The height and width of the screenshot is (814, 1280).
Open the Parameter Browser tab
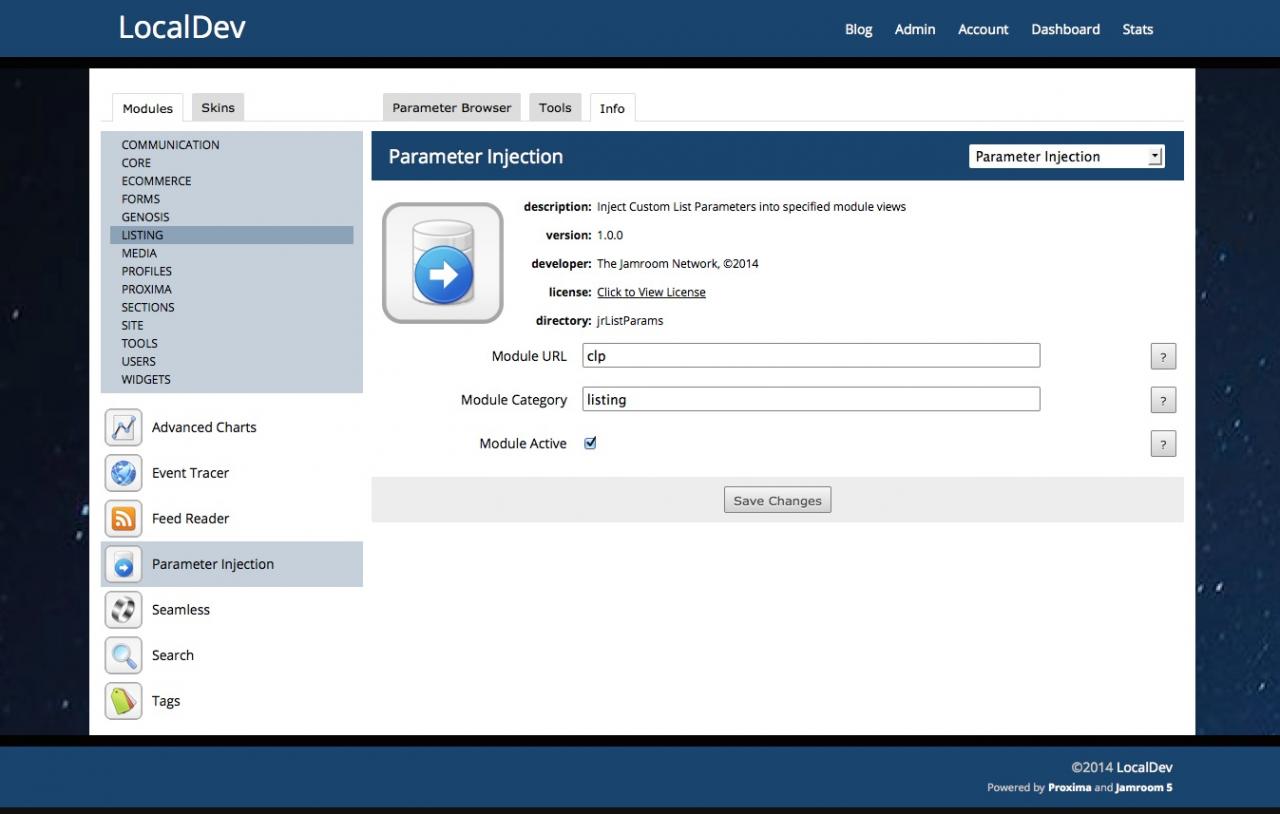click(451, 108)
